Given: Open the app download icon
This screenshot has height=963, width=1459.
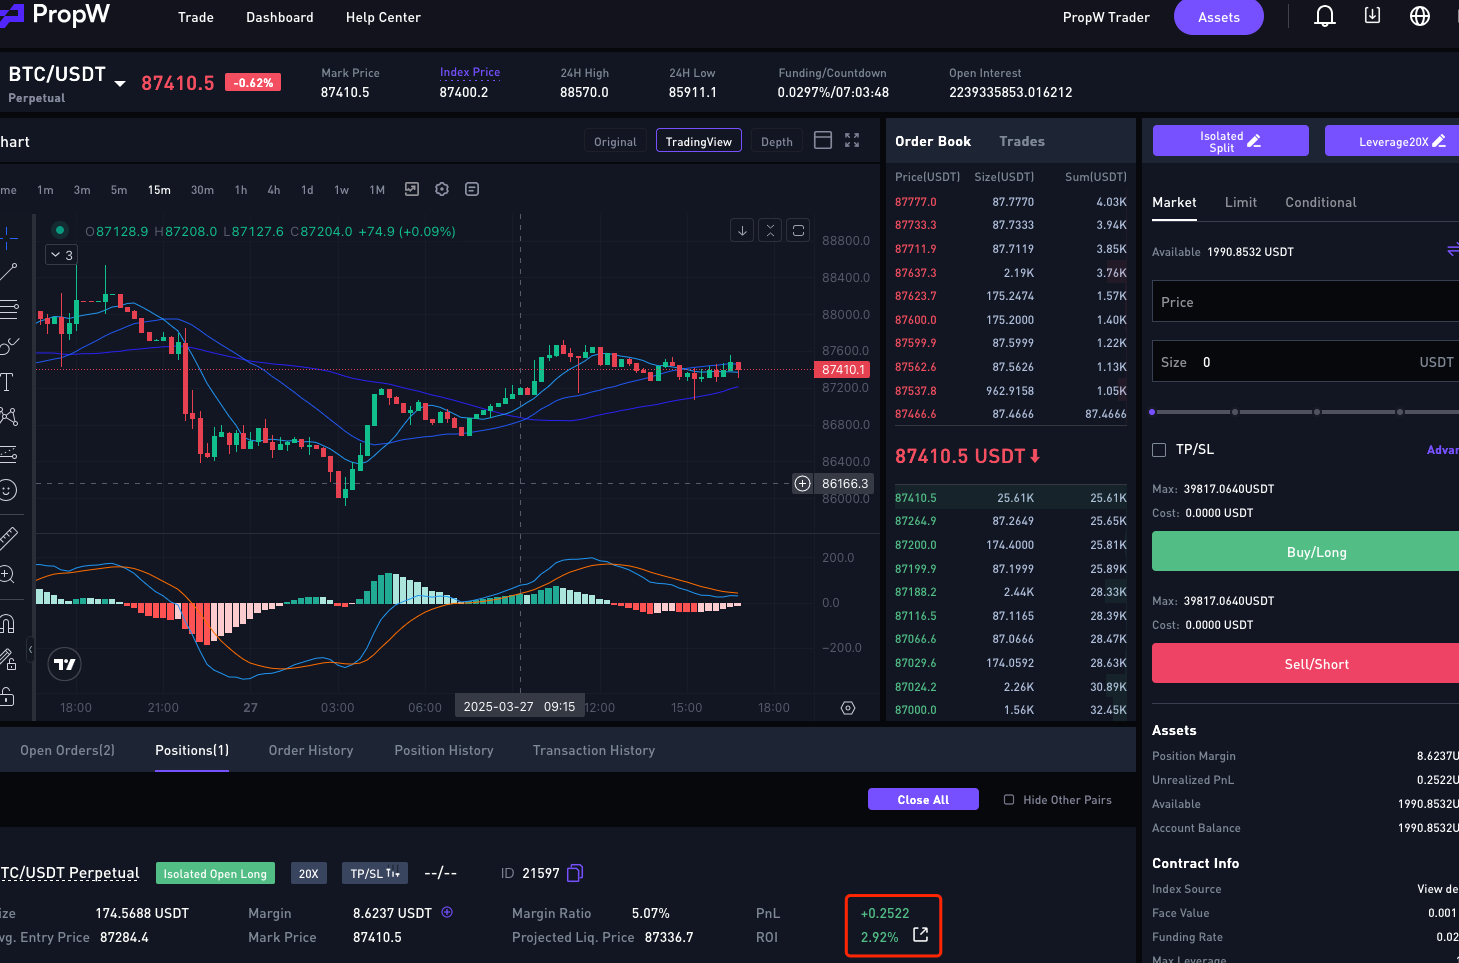Looking at the screenshot, I should pyautogui.click(x=1372, y=16).
